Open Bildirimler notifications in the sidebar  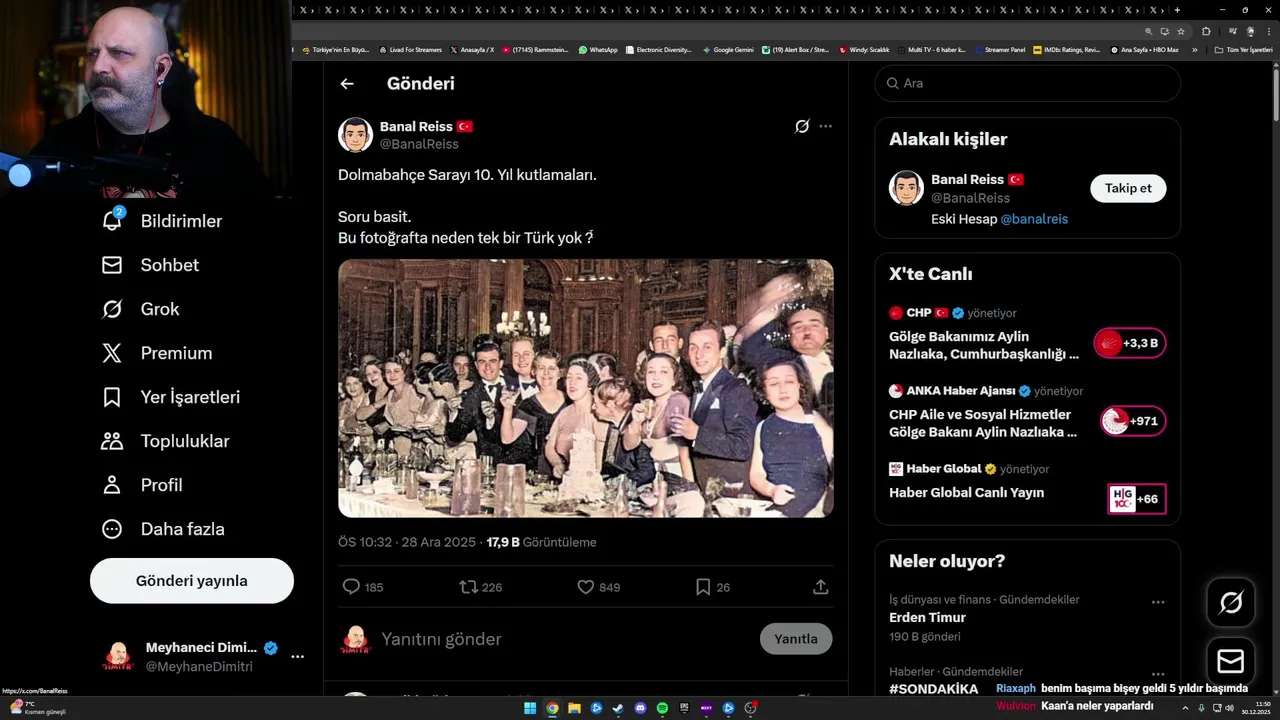click(x=162, y=221)
